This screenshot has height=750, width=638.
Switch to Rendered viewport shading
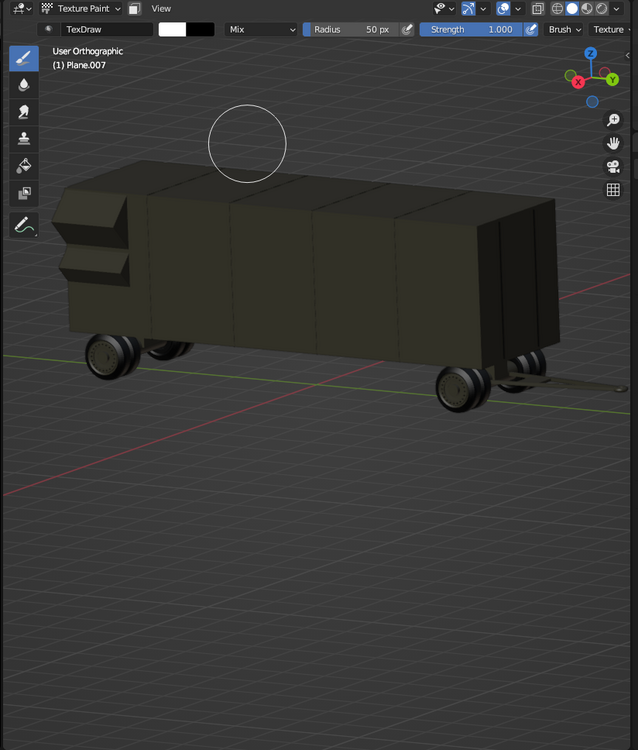point(602,9)
